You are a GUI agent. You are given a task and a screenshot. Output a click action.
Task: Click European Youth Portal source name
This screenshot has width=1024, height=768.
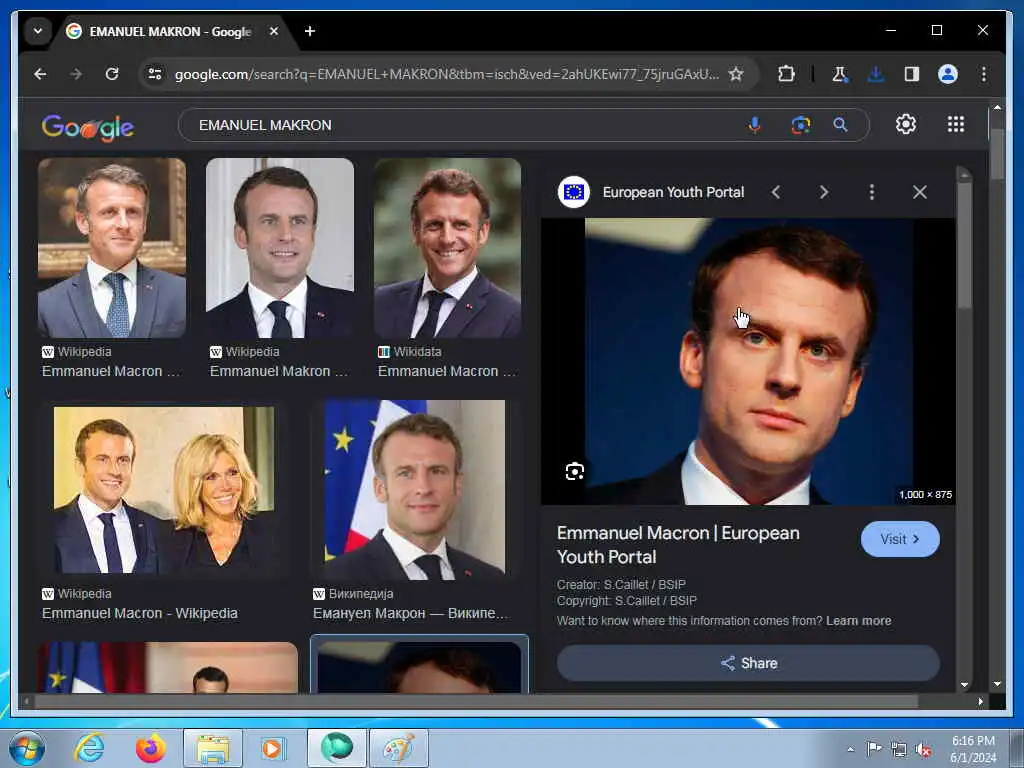pyautogui.click(x=673, y=192)
